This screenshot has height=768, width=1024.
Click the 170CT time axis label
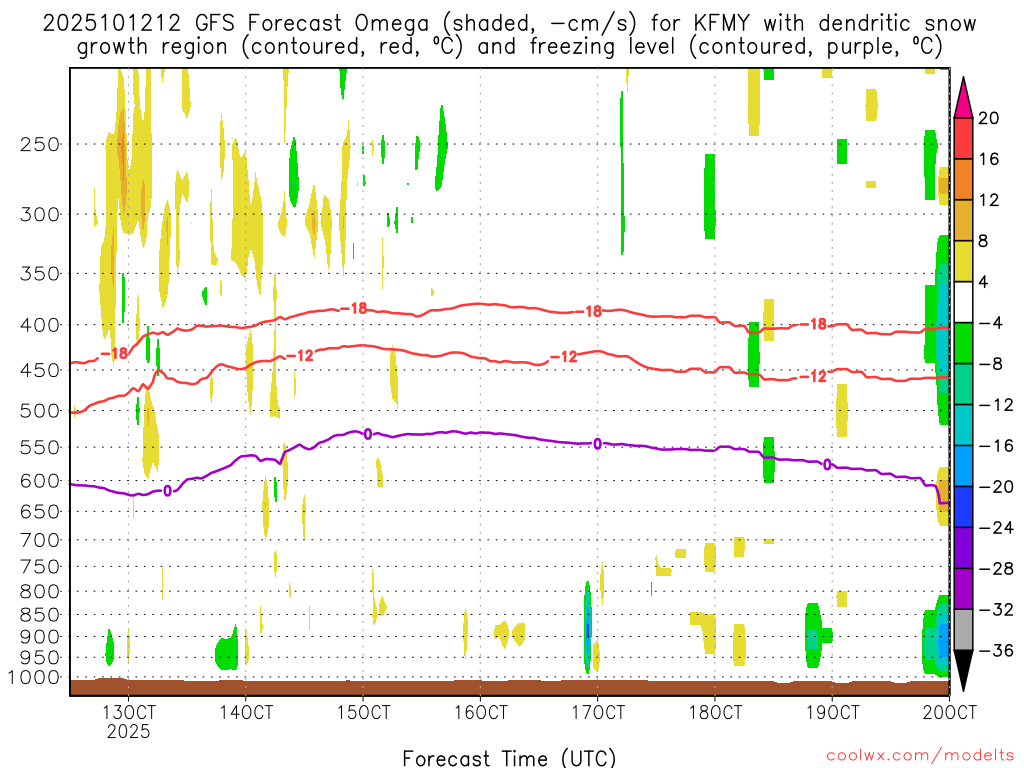598,712
